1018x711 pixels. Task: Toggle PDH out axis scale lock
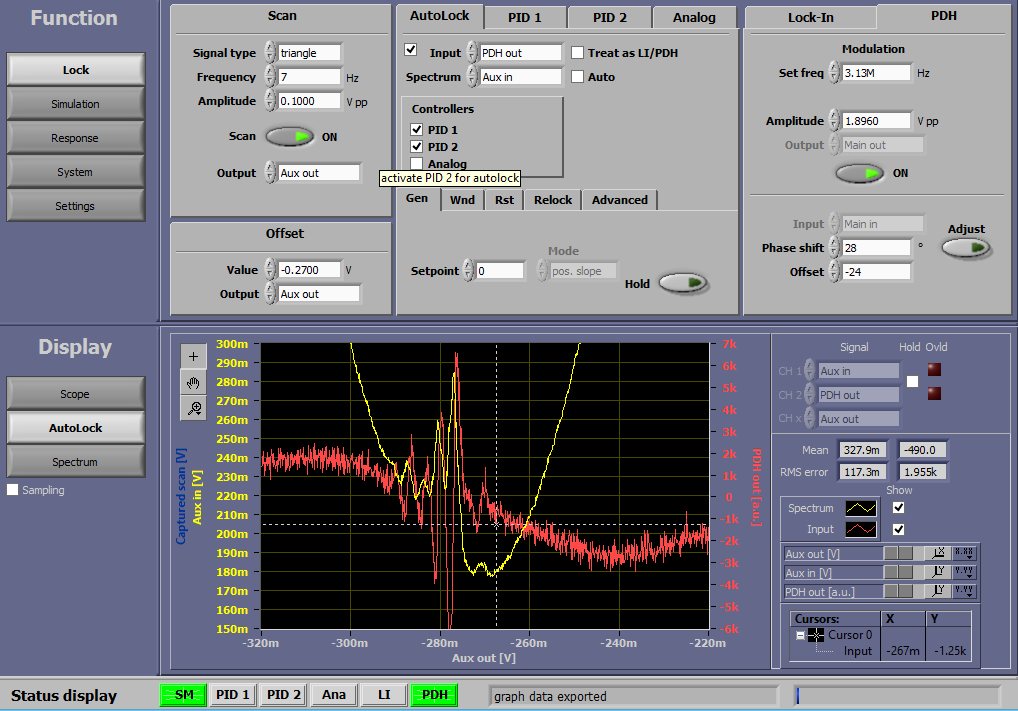click(x=899, y=591)
